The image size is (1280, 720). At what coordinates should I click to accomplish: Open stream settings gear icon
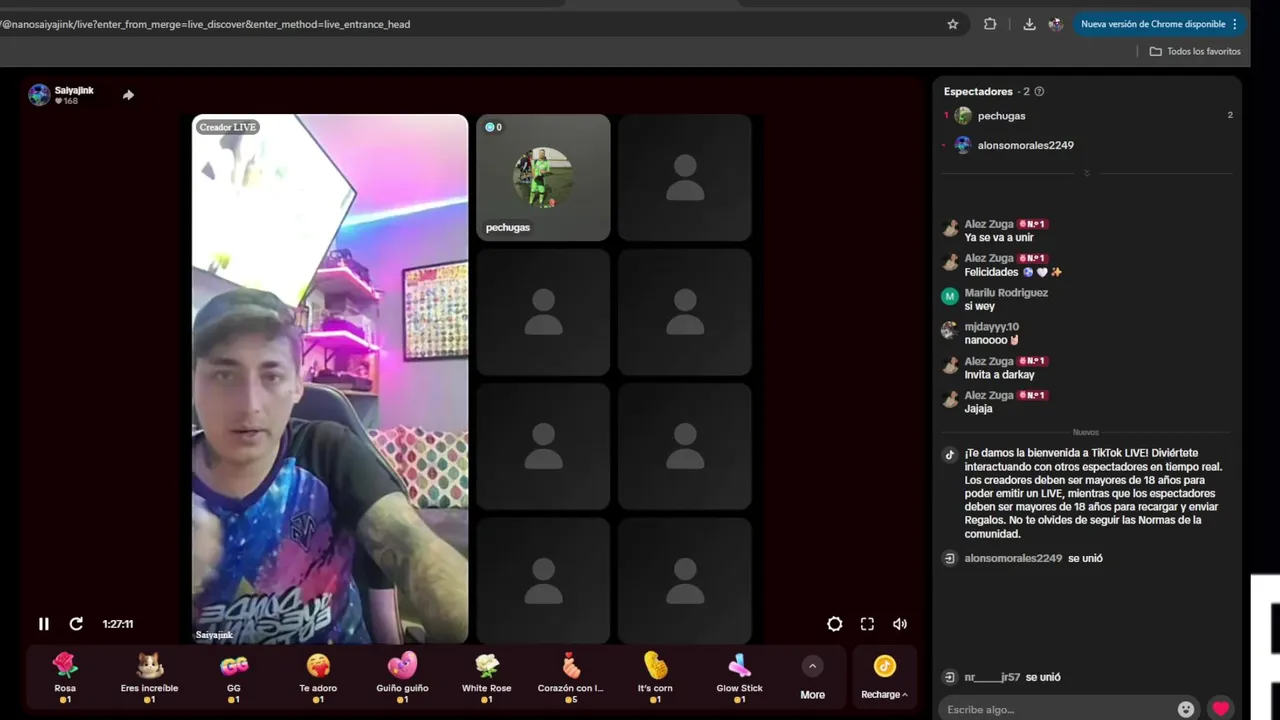pos(835,624)
